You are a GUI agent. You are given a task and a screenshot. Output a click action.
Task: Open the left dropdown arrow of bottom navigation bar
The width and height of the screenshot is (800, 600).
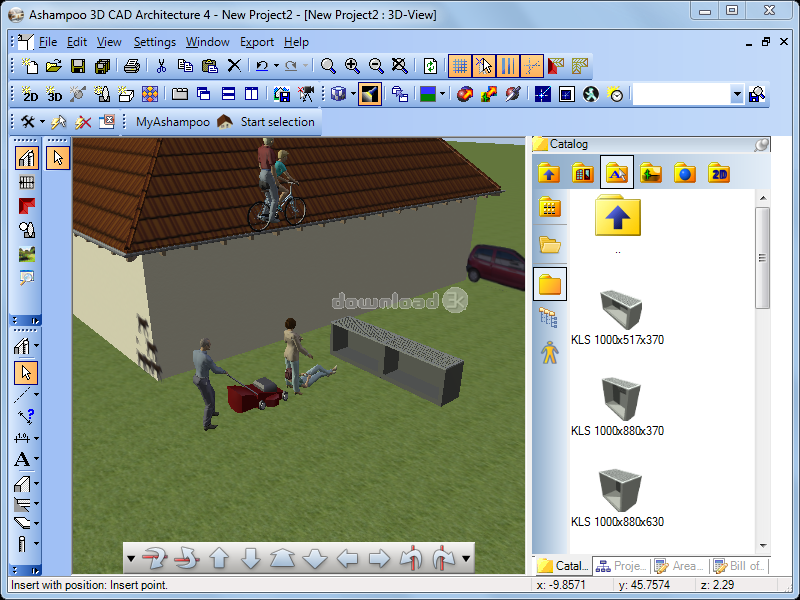[x=131, y=558]
